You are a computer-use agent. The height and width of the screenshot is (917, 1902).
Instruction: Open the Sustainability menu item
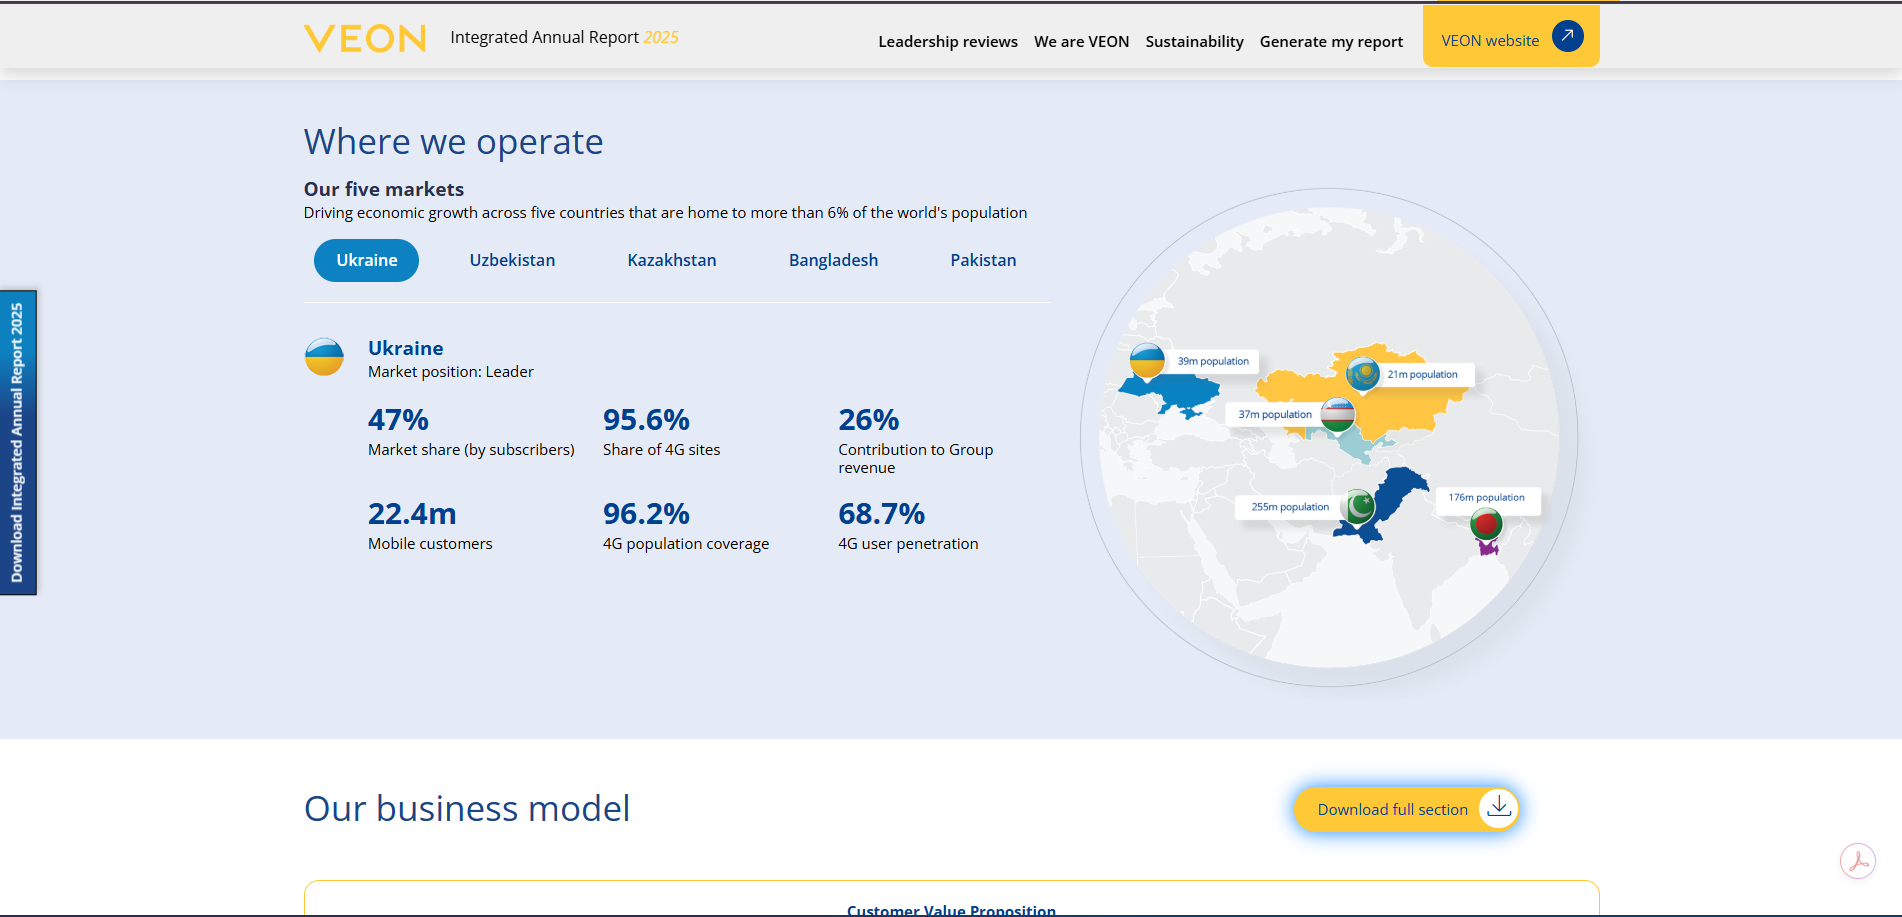coord(1194,42)
